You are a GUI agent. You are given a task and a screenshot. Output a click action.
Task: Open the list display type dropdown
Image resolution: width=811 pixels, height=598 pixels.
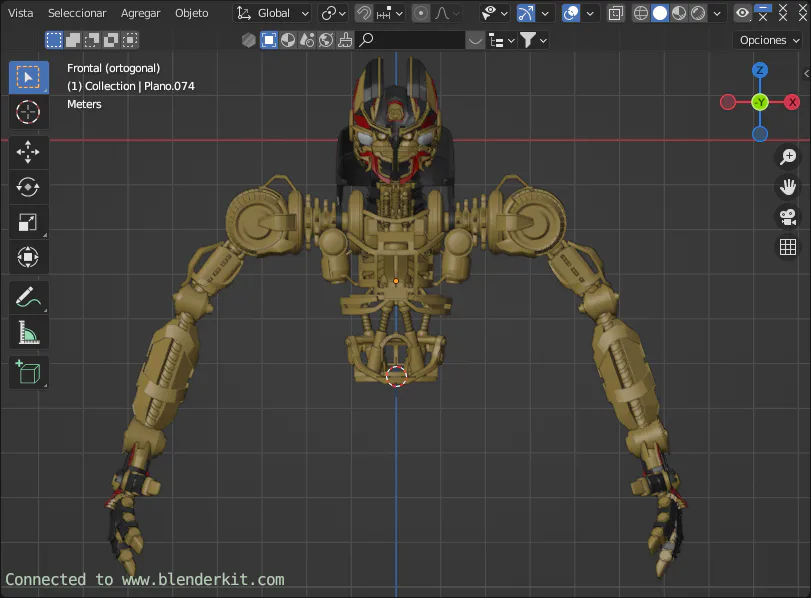point(502,40)
